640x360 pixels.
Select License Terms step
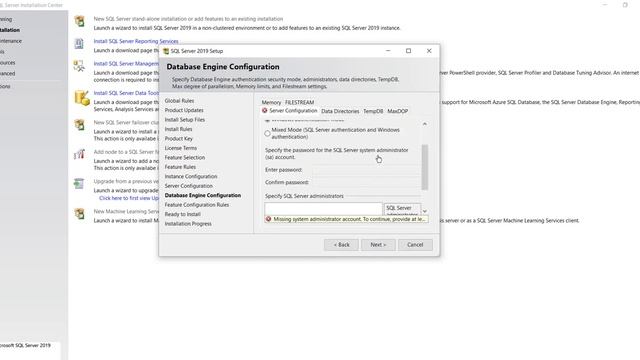(x=181, y=148)
